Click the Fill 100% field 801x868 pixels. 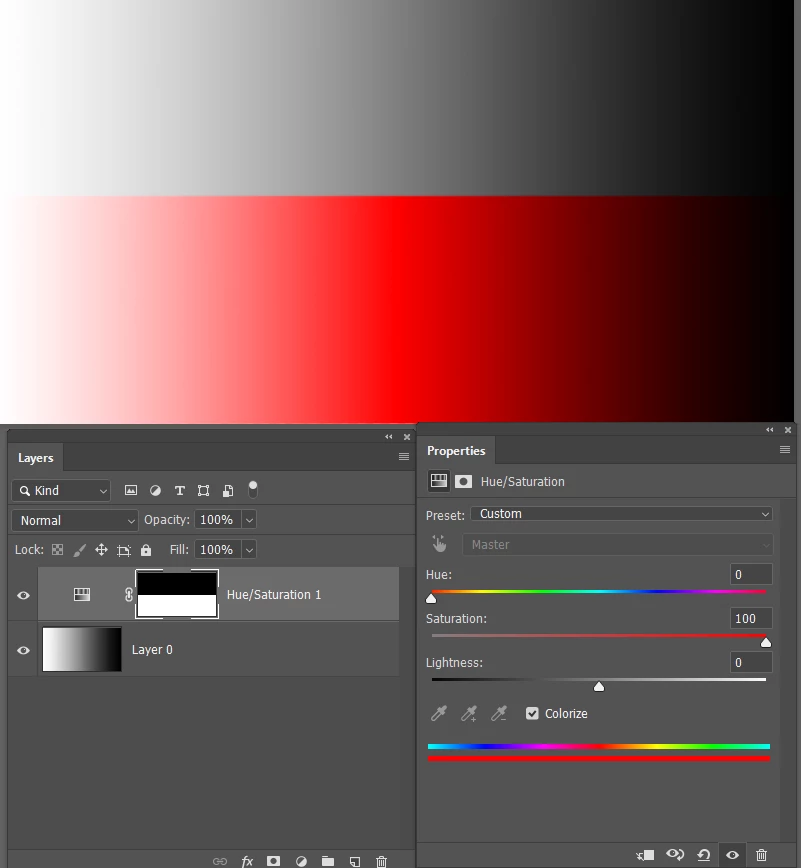point(218,550)
